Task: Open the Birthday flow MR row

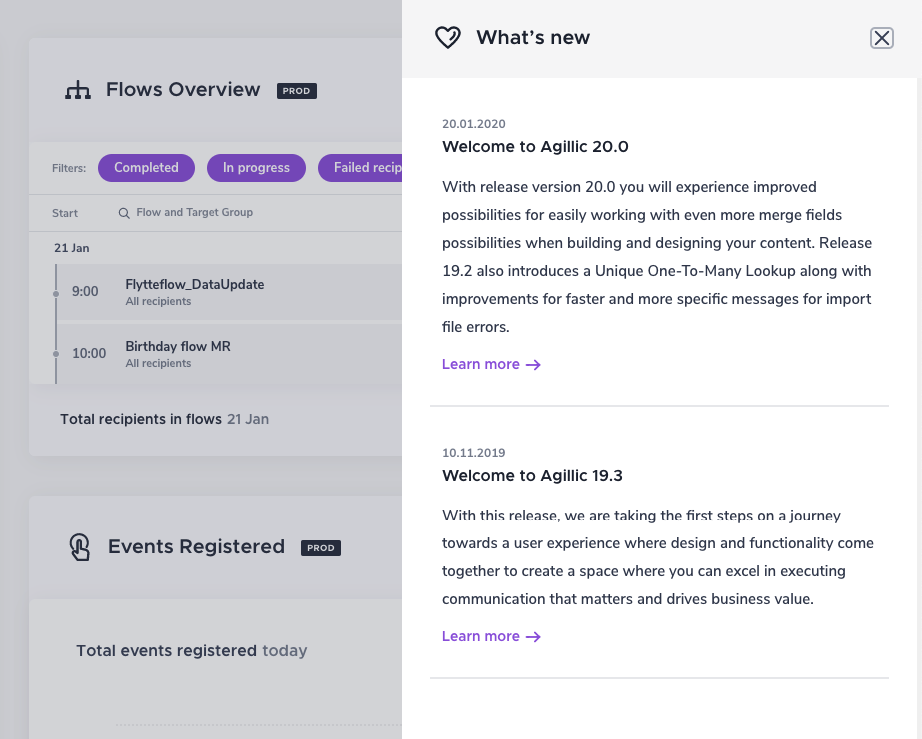Action: (x=229, y=354)
